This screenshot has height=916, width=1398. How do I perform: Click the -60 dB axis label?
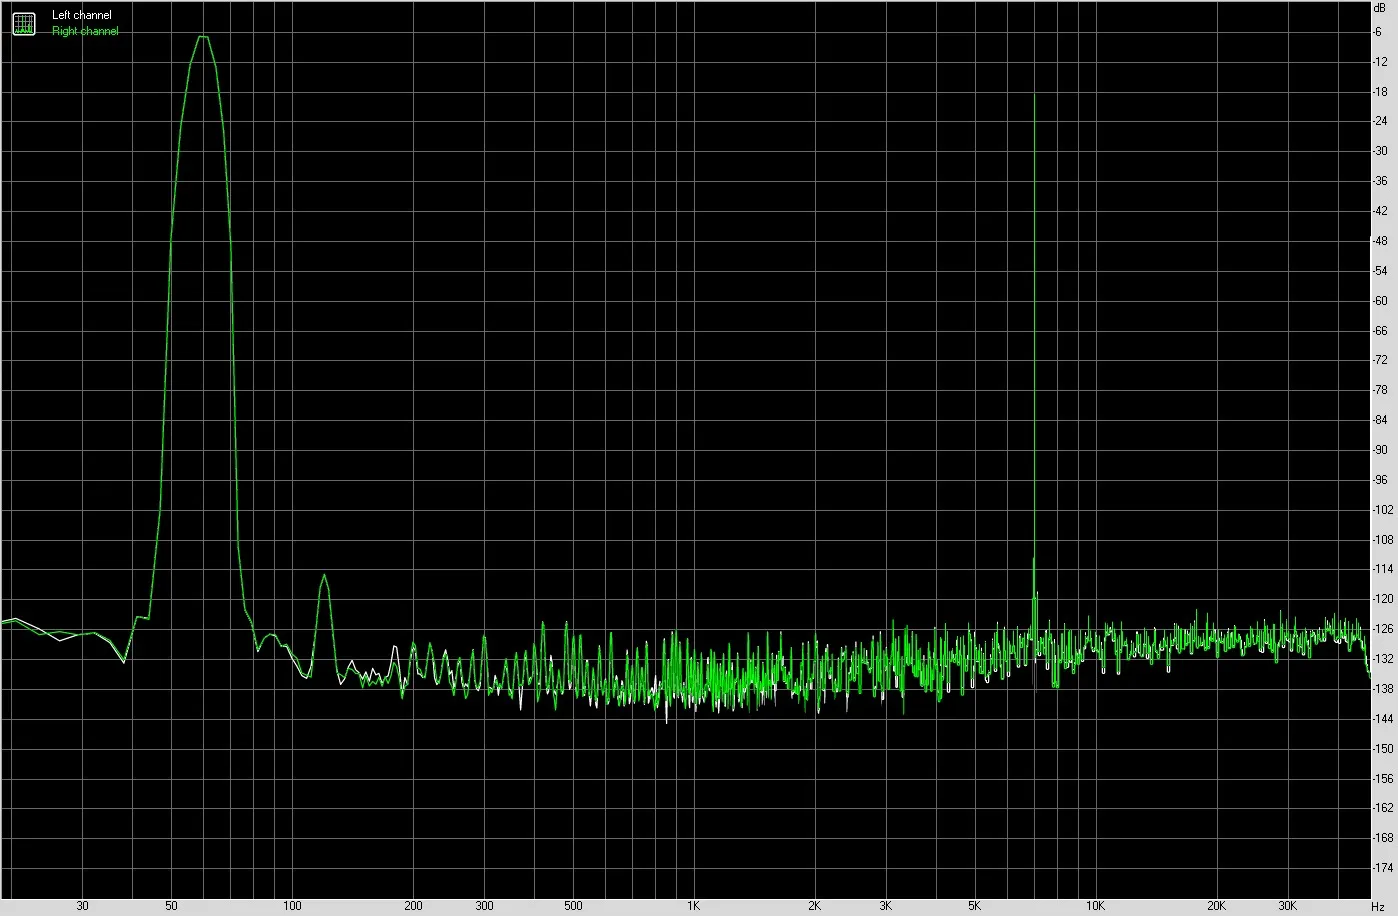(1380, 300)
